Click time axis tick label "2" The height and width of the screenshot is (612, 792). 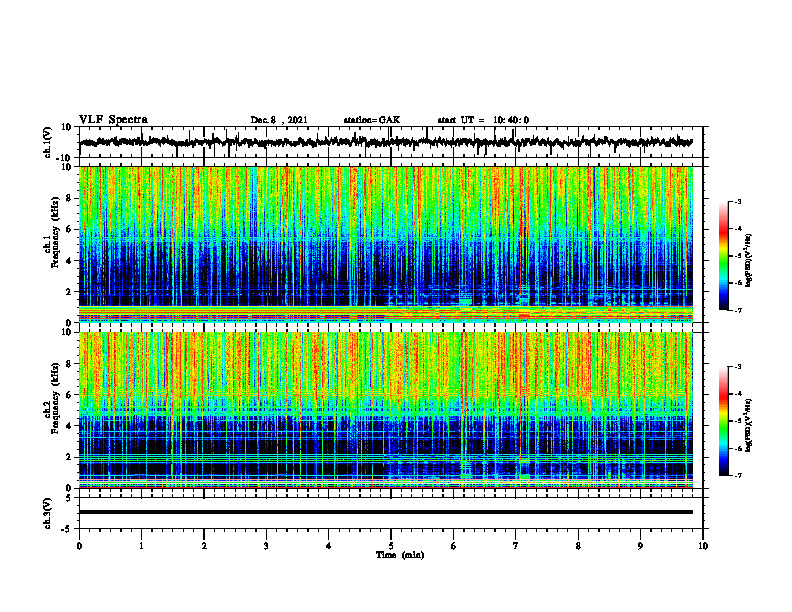204,546
